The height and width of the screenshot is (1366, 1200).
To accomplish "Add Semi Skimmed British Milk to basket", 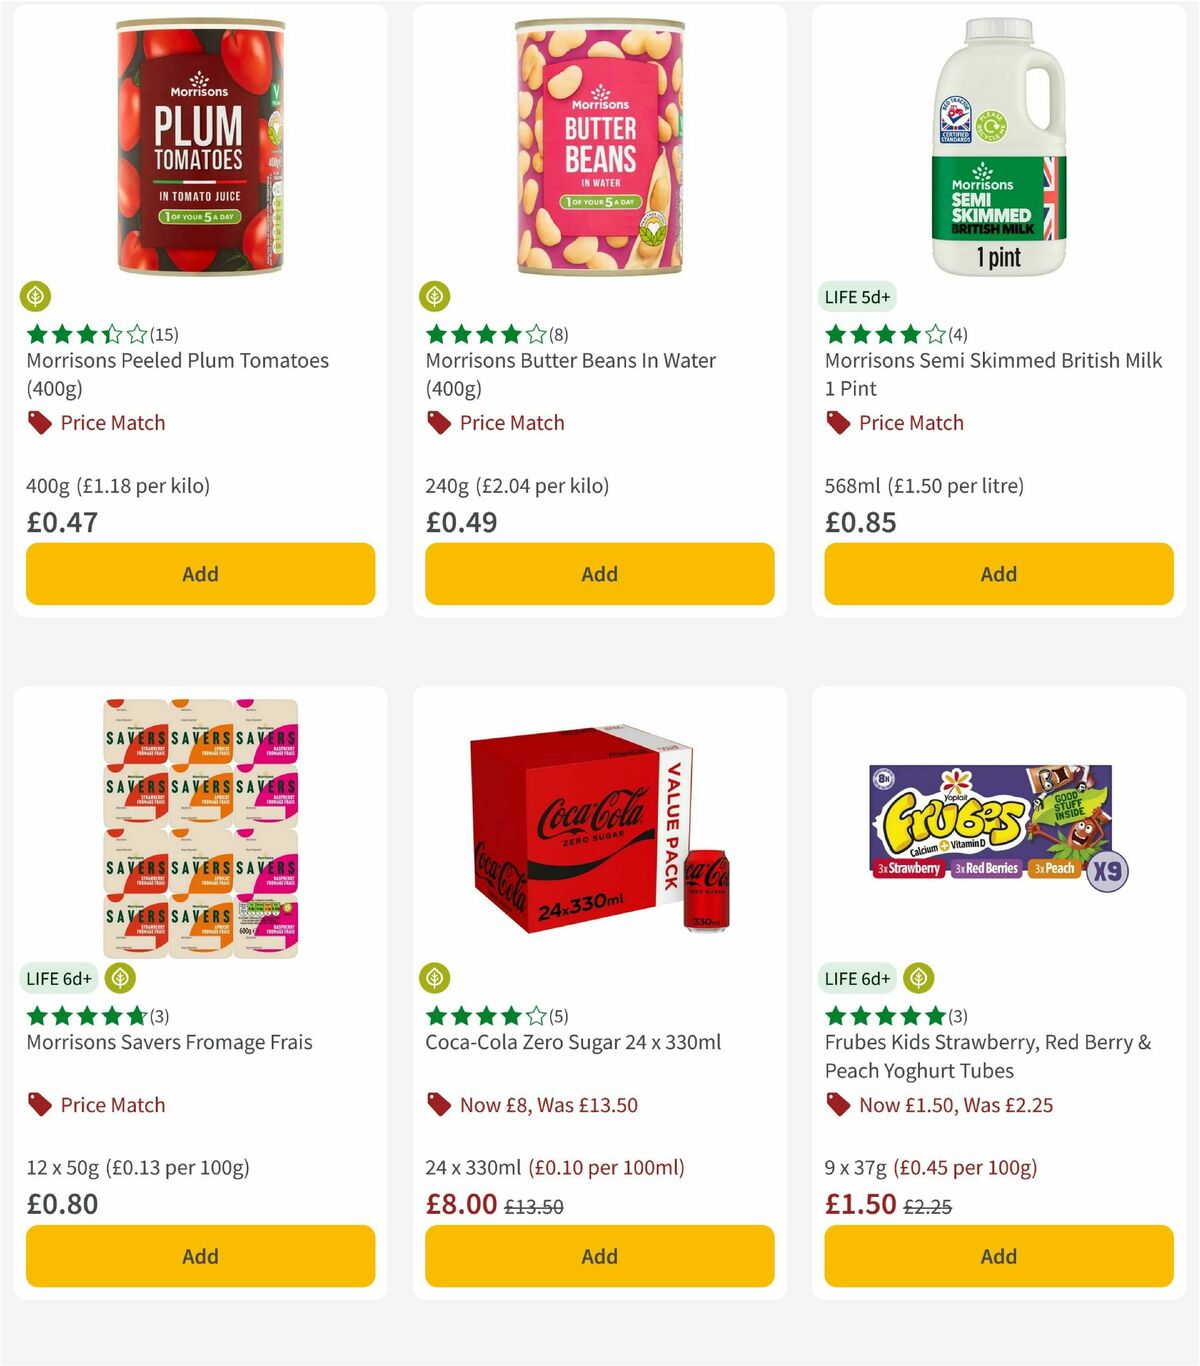I will click(998, 574).
